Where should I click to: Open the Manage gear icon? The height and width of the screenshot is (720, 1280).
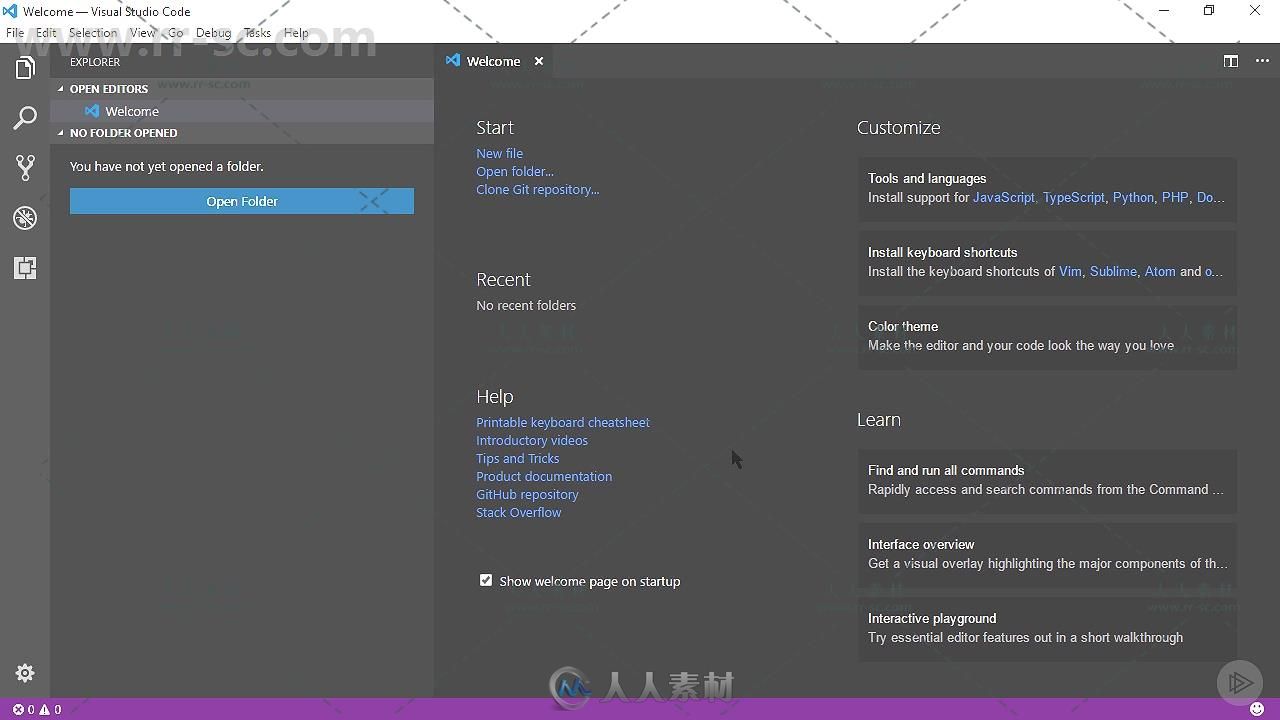(x=25, y=673)
